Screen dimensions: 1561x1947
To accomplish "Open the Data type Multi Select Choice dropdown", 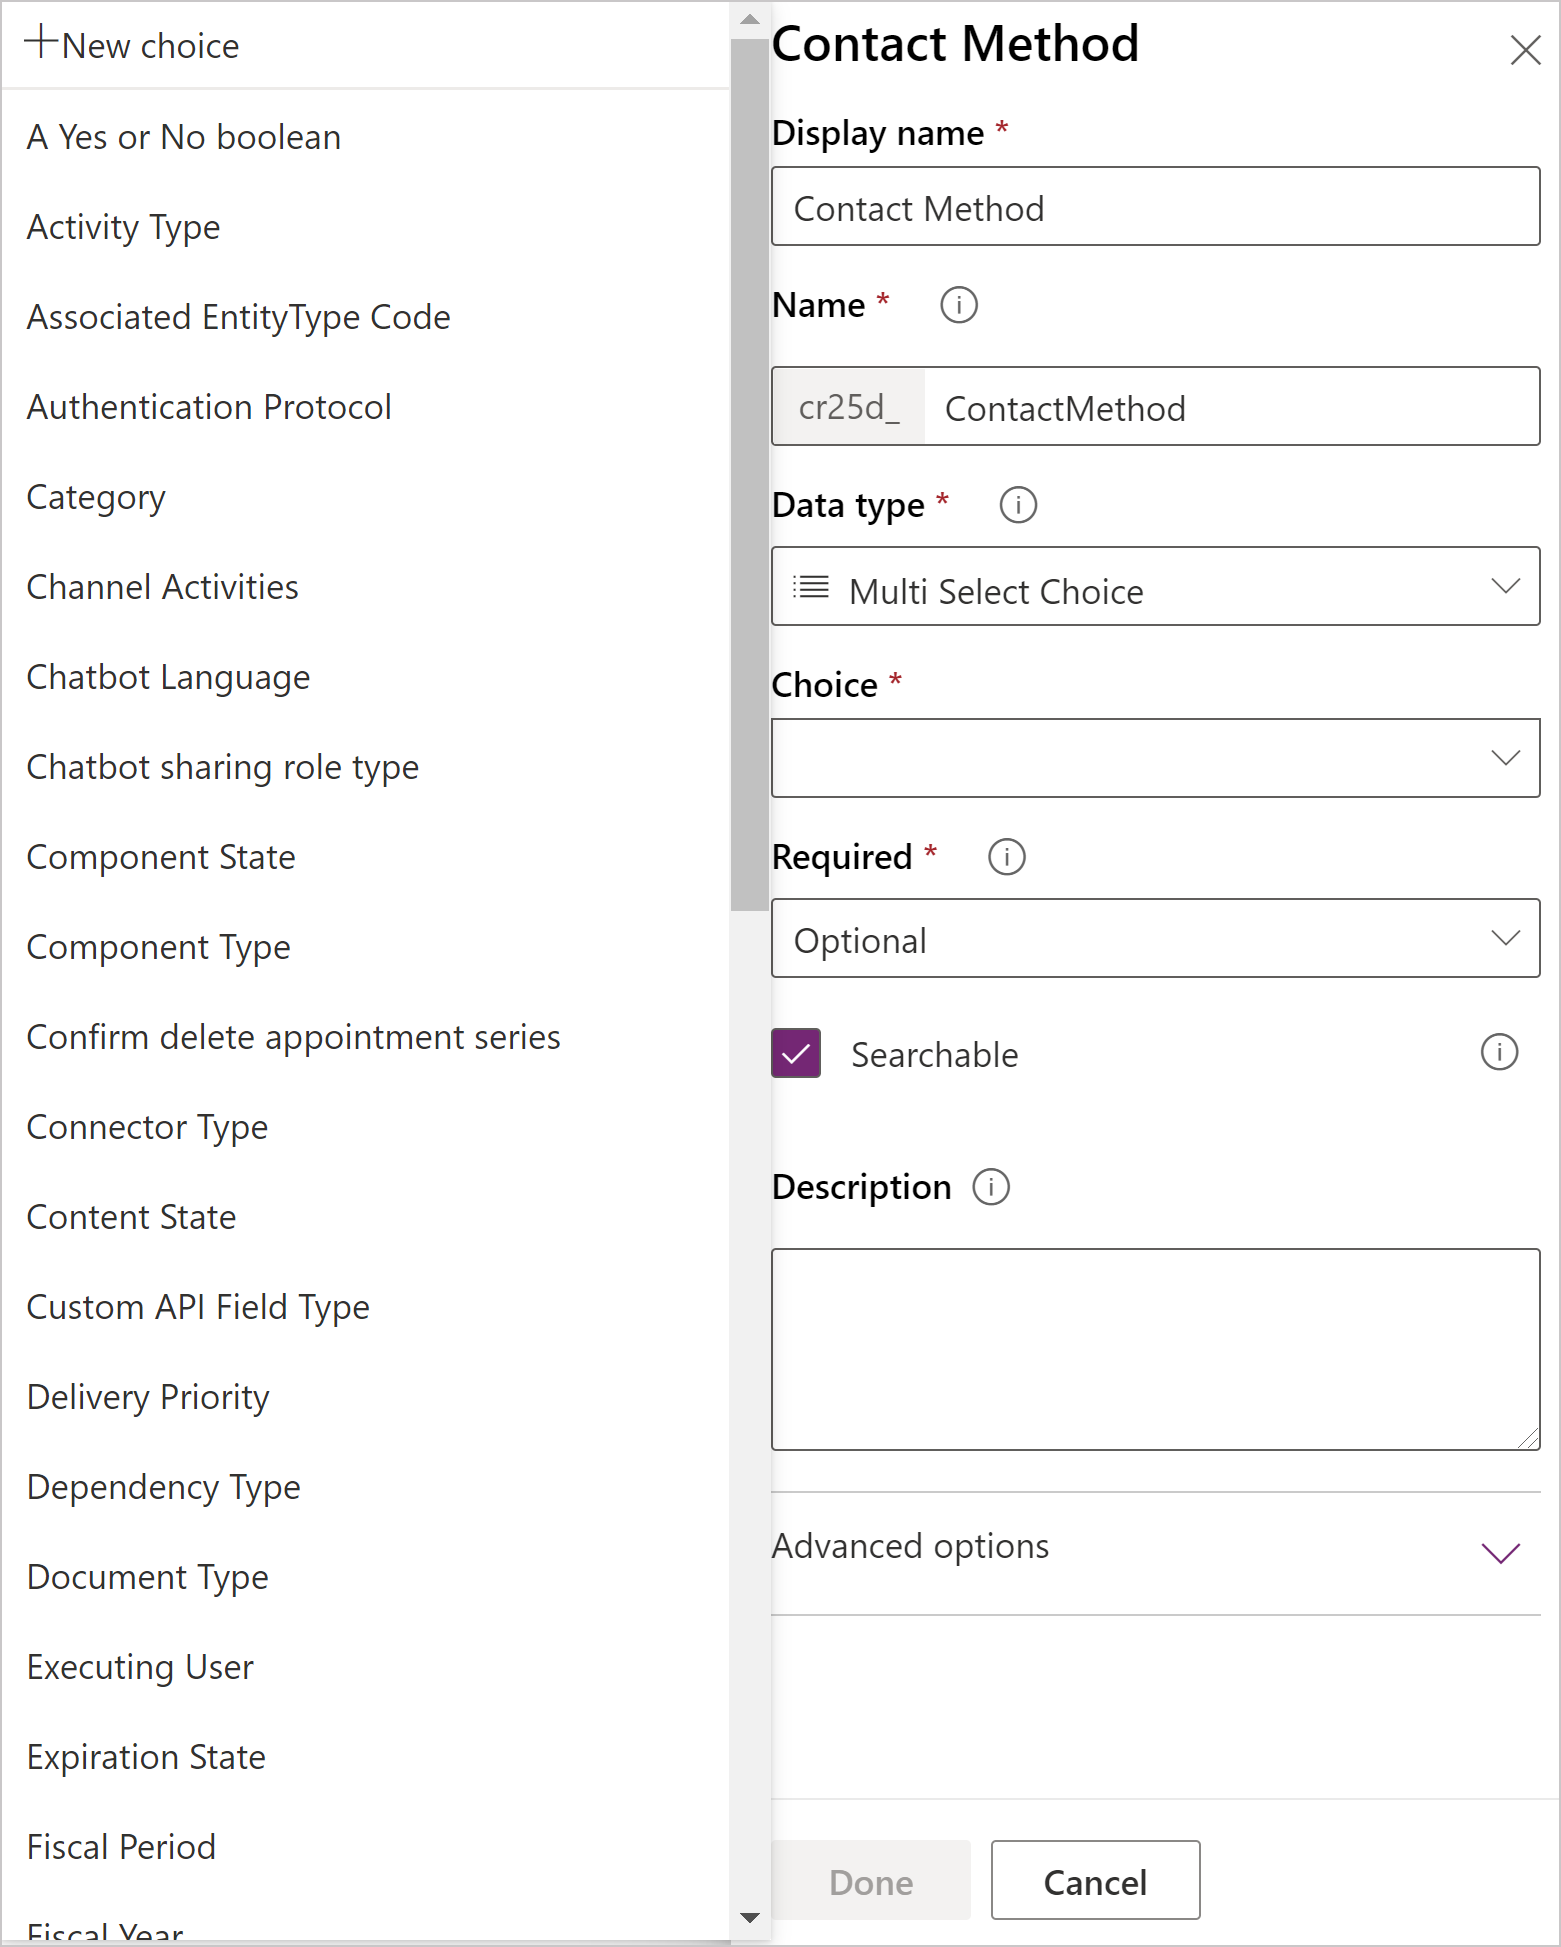I will (x=1155, y=587).
